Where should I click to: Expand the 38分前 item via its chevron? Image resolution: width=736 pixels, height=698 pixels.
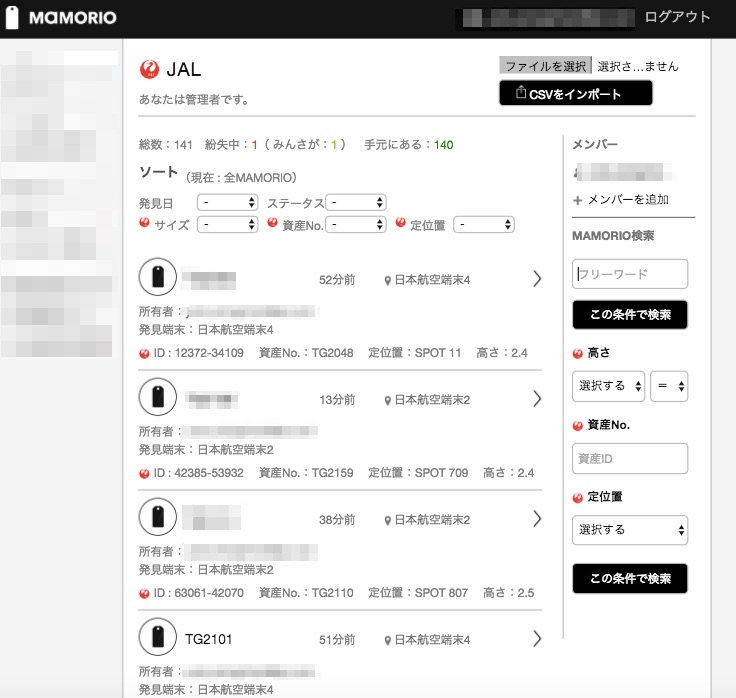(x=537, y=519)
